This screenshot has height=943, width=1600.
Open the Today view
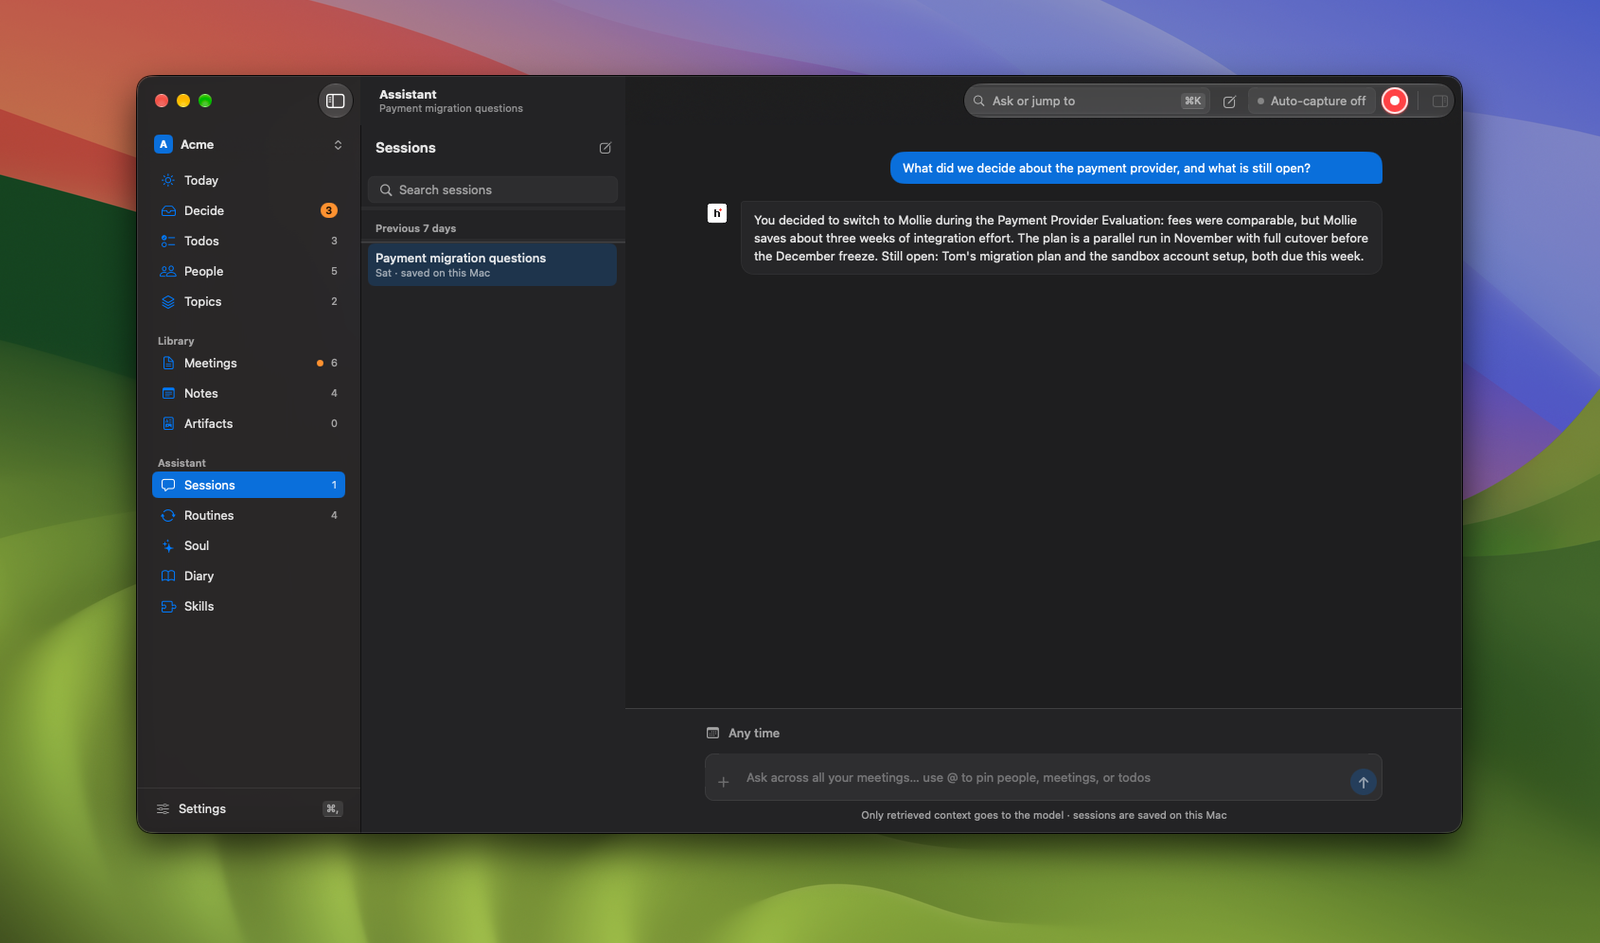[248, 181]
